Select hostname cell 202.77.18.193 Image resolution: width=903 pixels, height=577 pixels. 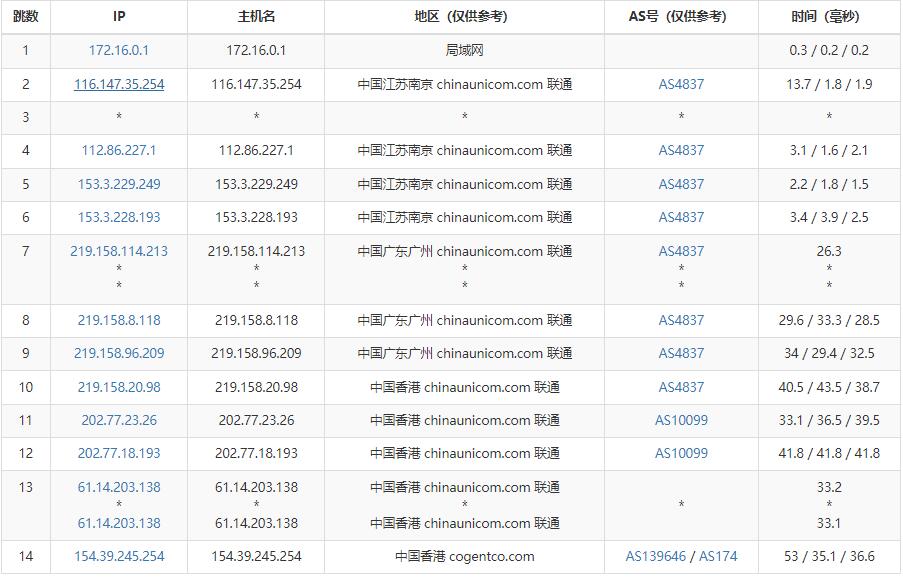pyautogui.click(x=256, y=453)
